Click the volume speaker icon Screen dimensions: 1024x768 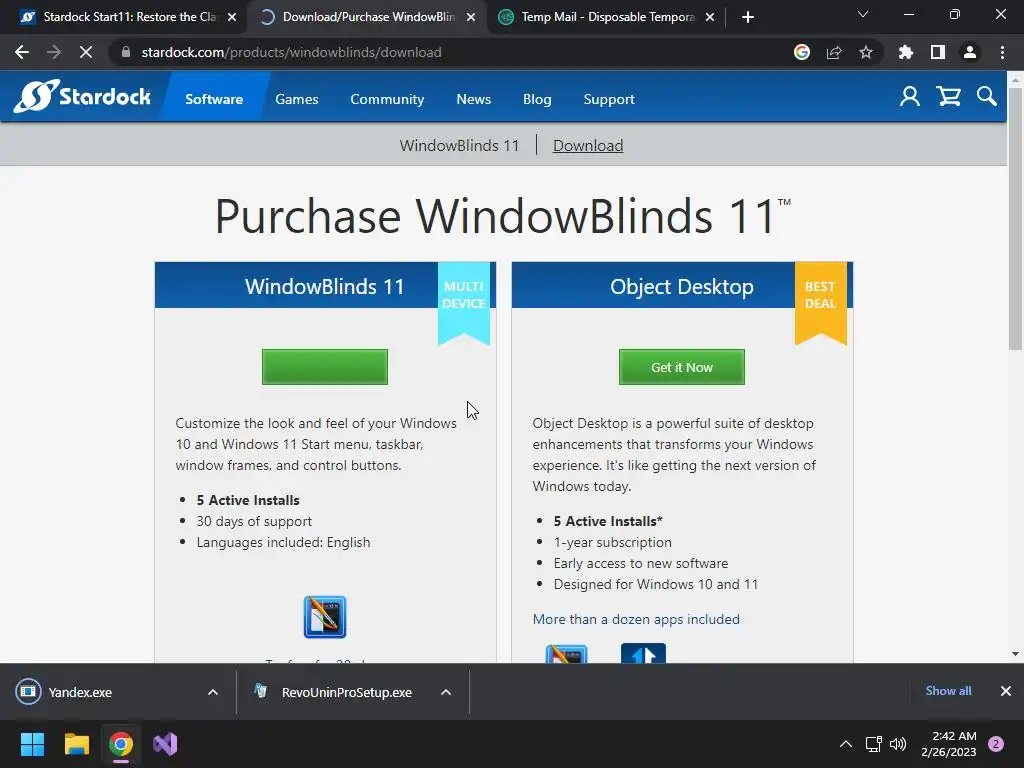[898, 744]
